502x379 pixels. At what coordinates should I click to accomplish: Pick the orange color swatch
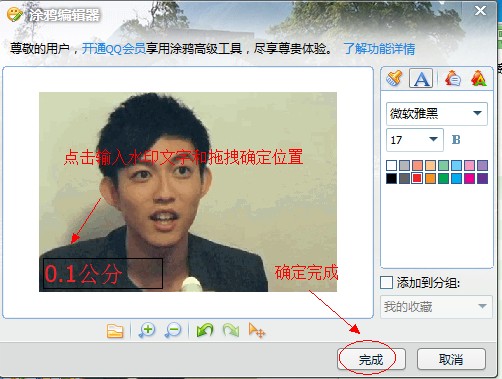click(430, 178)
